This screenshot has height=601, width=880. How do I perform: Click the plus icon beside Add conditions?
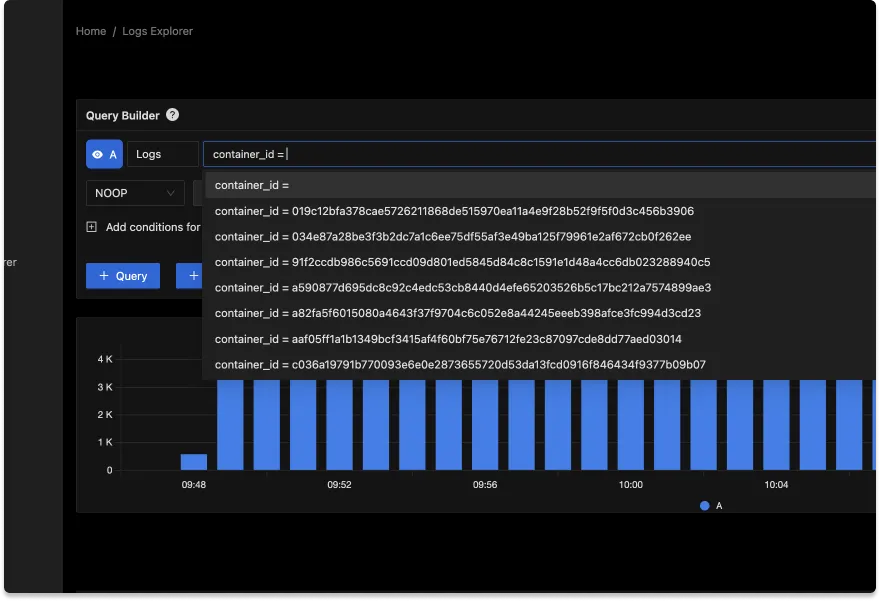click(x=91, y=227)
